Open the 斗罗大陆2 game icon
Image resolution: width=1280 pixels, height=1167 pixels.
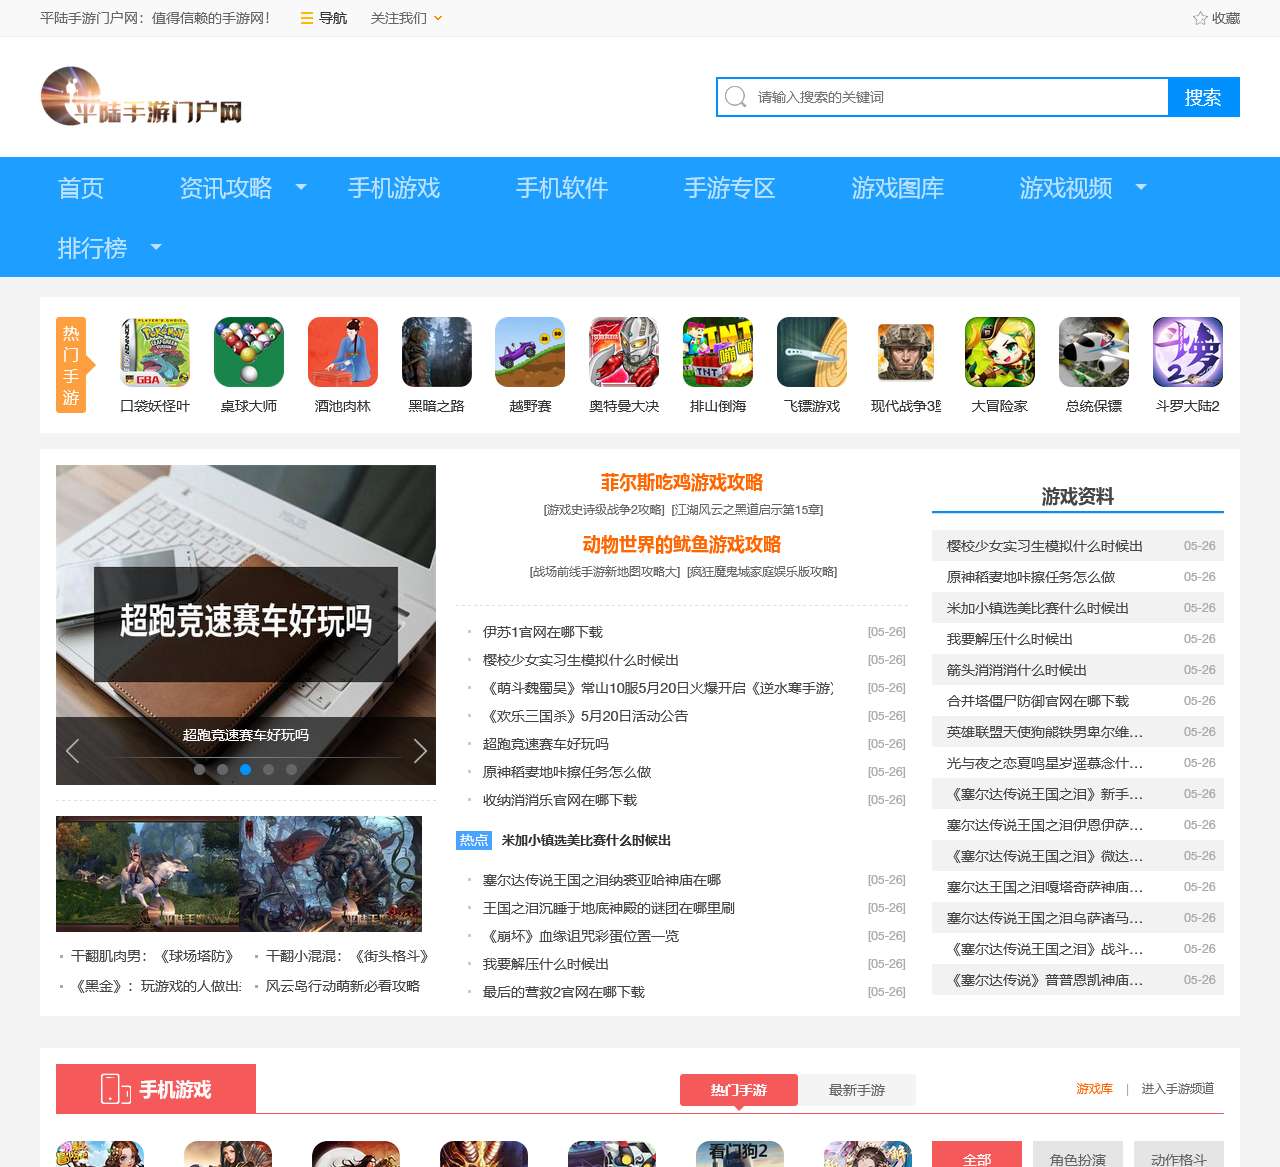tap(1188, 352)
